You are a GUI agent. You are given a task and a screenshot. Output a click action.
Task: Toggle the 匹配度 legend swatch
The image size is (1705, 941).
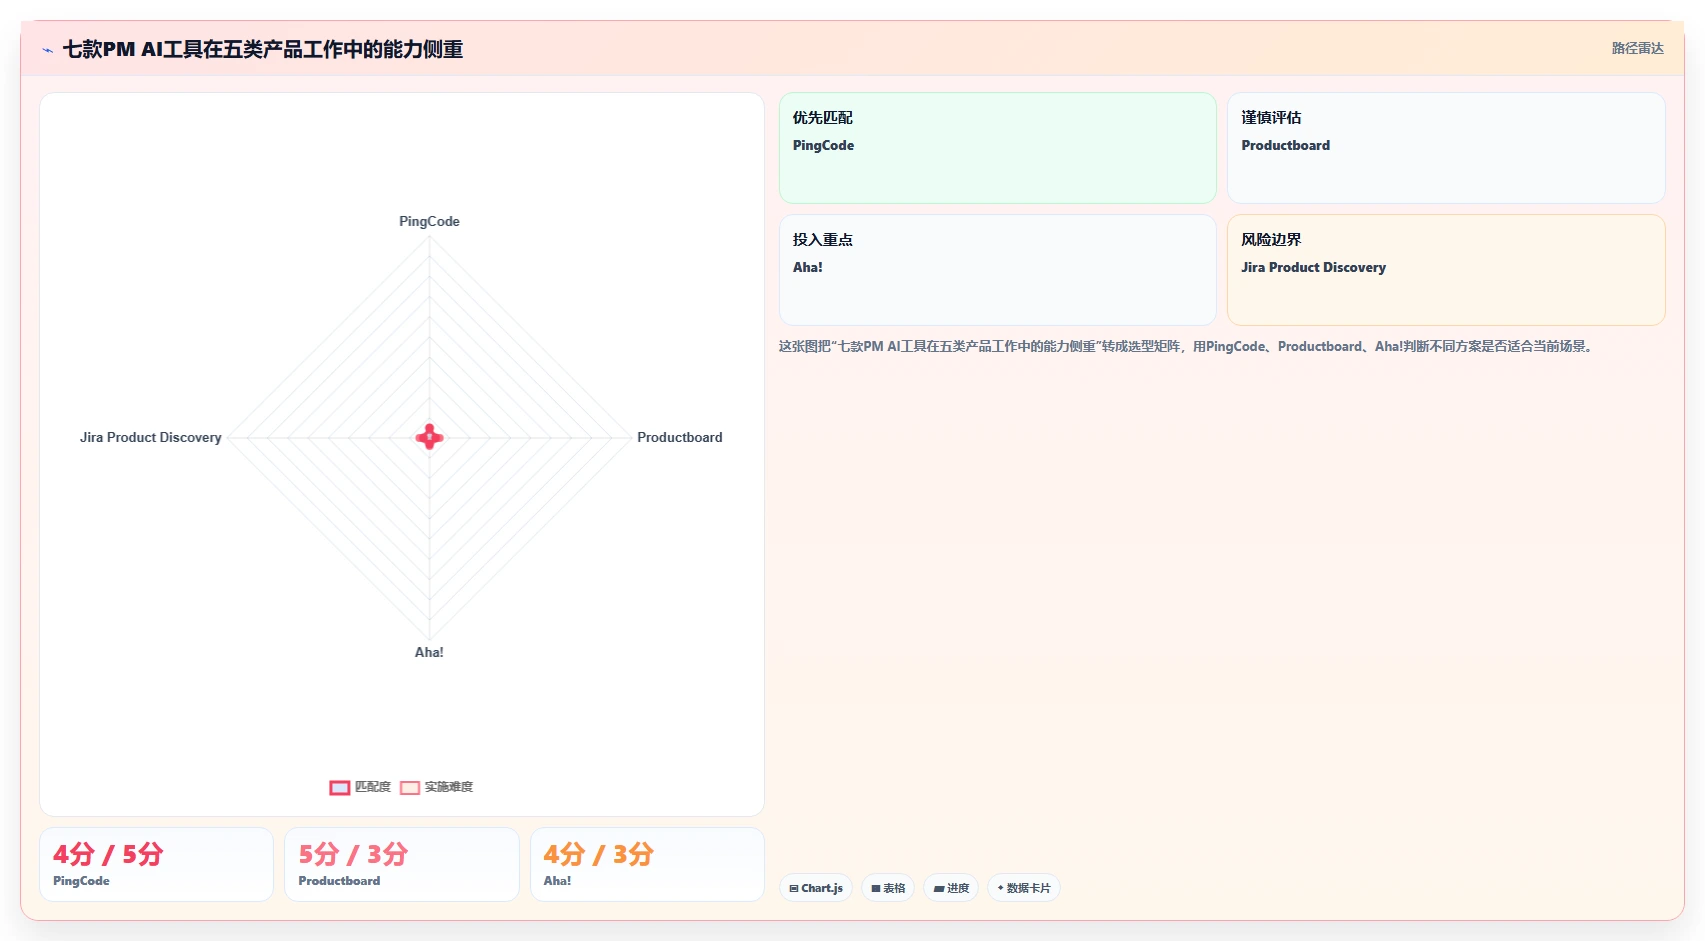point(340,788)
